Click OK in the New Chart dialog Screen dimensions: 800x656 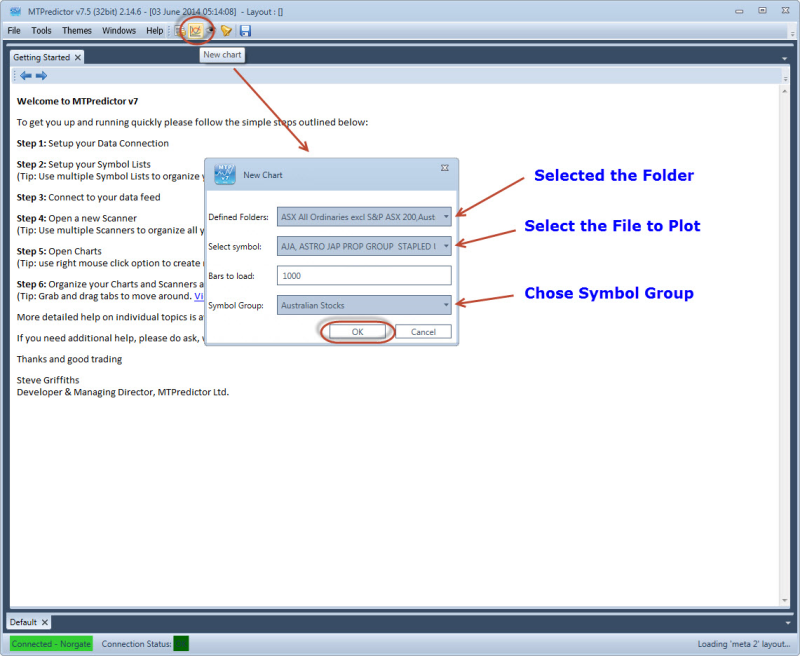point(357,332)
